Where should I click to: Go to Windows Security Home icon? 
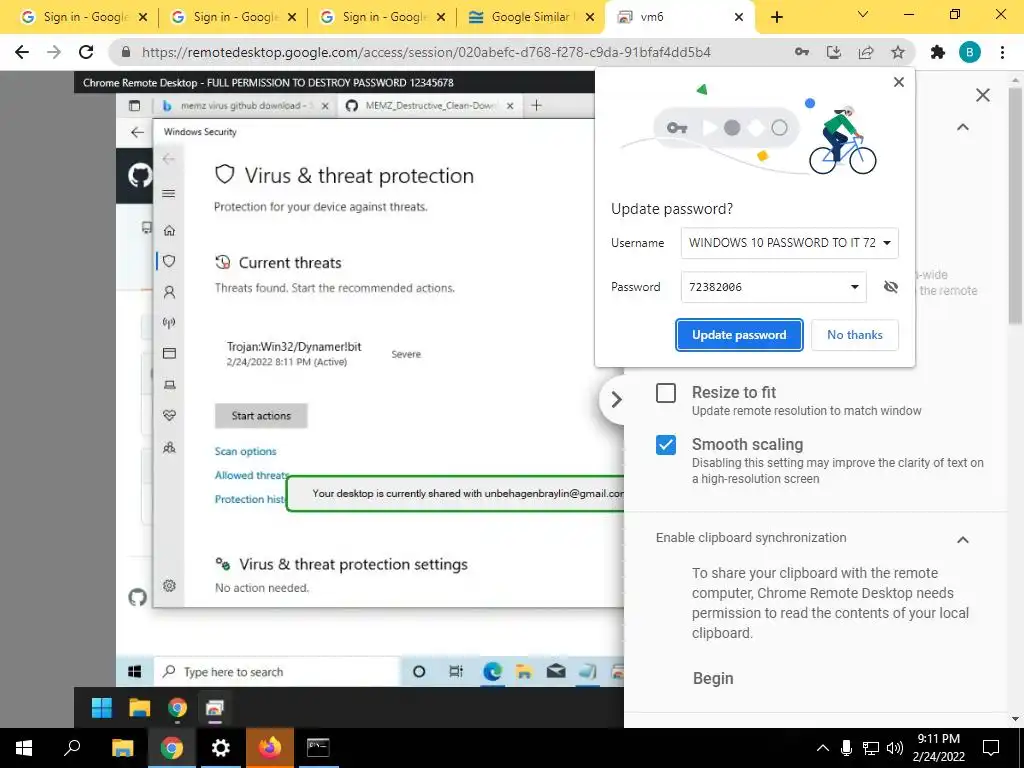[169, 230]
